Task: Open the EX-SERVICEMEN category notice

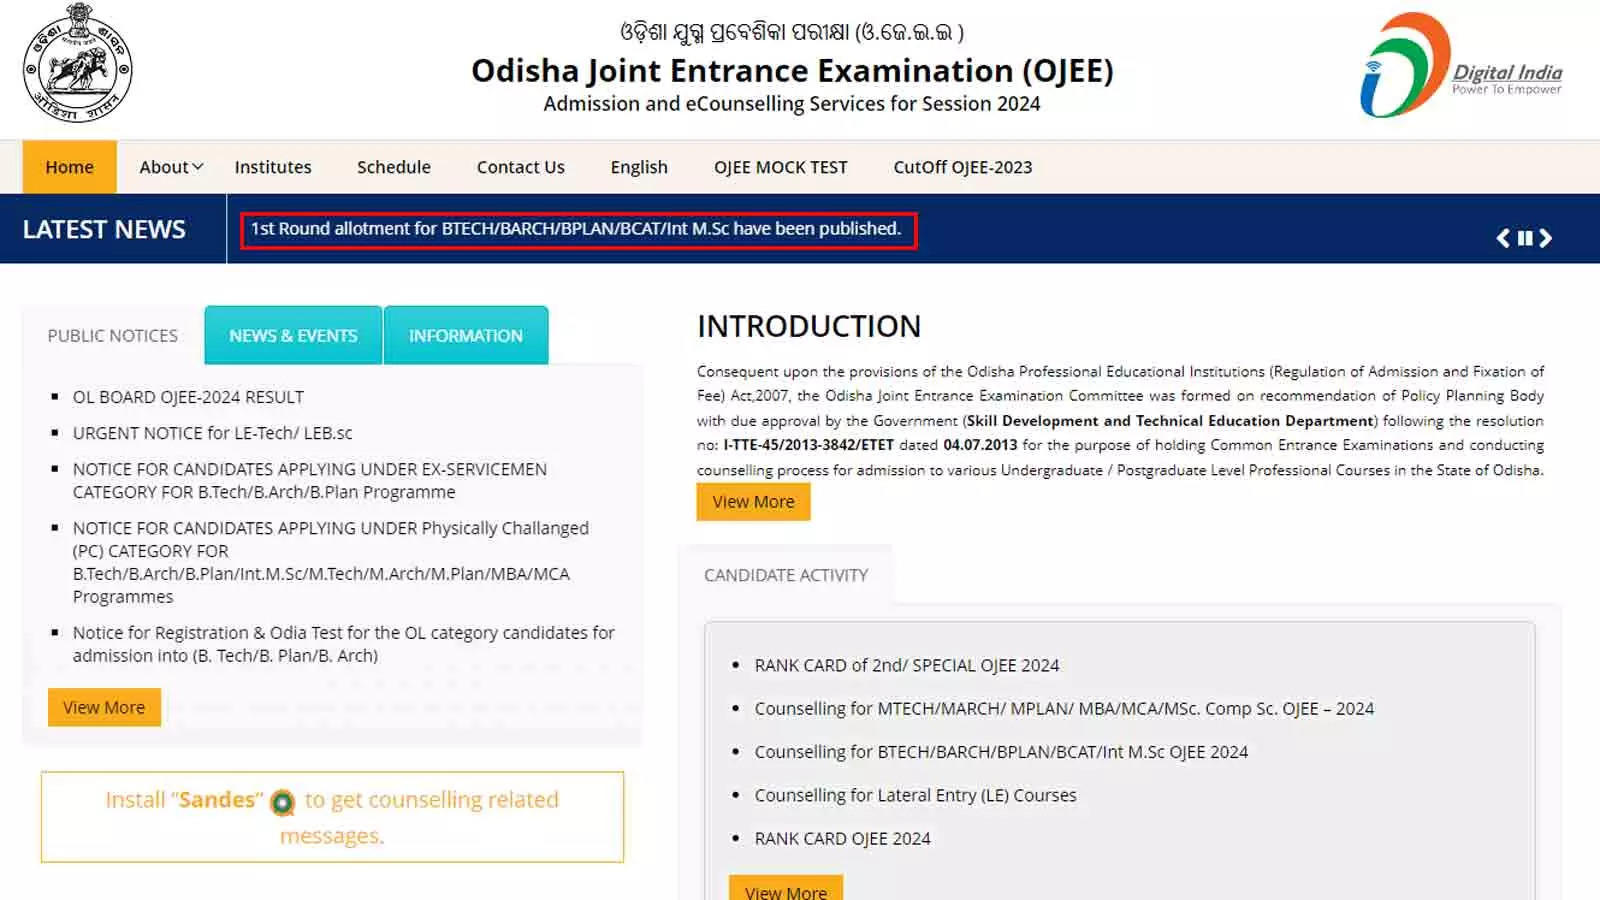Action: (x=310, y=480)
